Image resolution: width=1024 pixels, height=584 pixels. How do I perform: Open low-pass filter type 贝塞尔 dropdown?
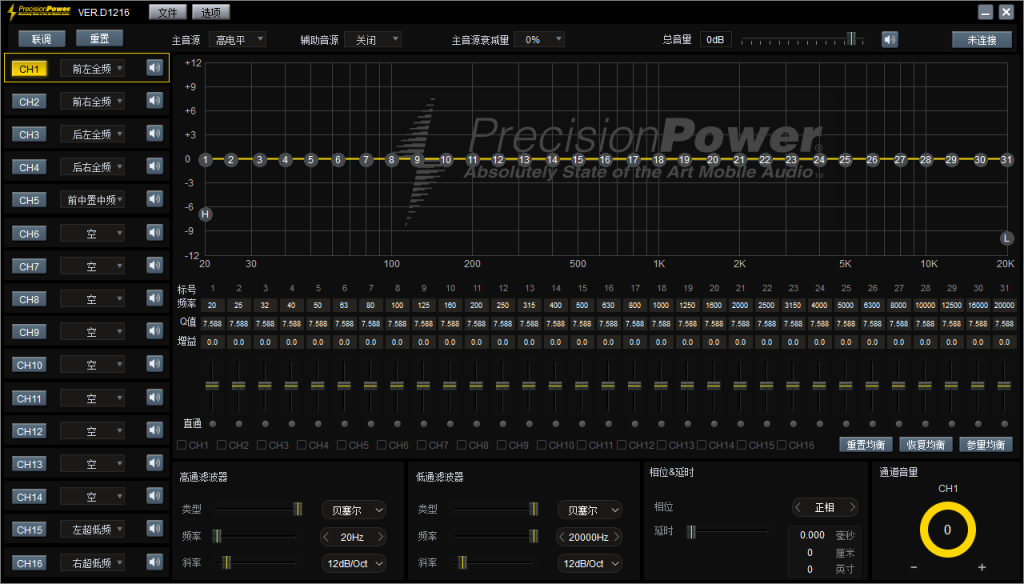pyautogui.click(x=590, y=510)
